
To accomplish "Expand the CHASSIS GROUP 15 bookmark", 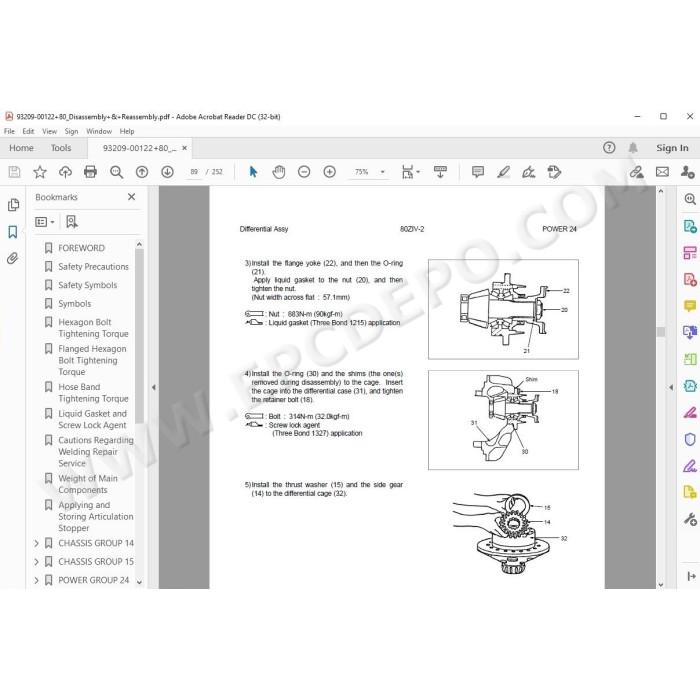I will (x=36, y=562).
